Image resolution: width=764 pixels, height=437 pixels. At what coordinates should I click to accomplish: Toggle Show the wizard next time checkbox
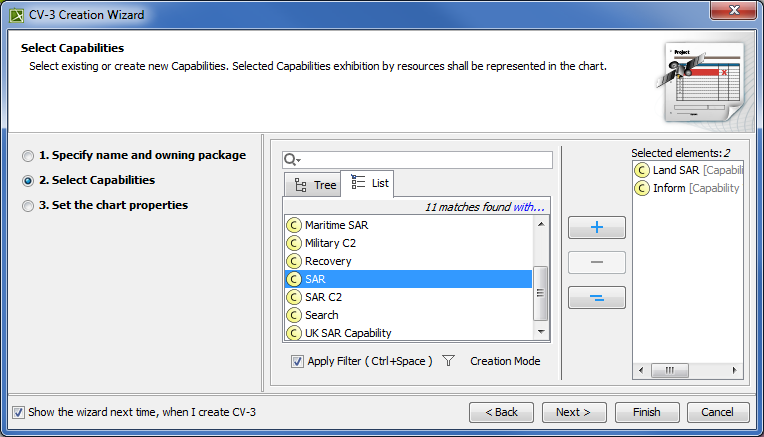pyautogui.click(x=19, y=412)
